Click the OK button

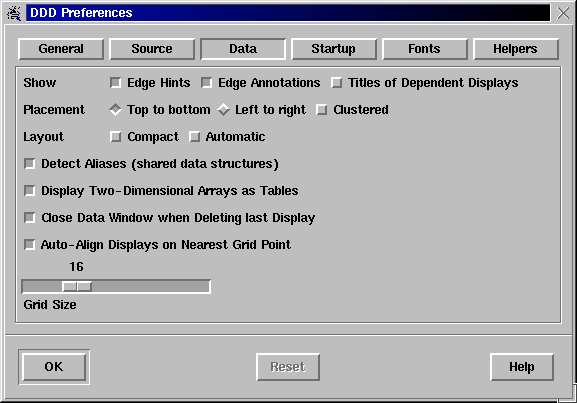click(x=54, y=367)
